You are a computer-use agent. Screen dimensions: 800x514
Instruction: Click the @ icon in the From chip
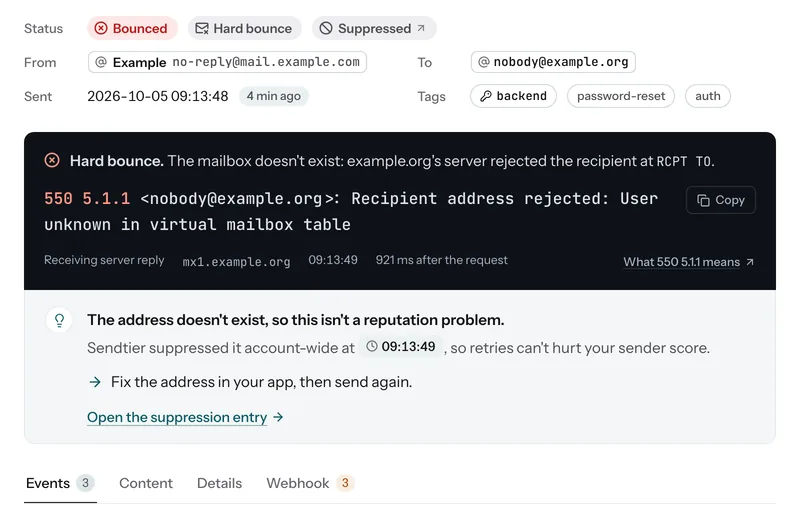tap(101, 62)
